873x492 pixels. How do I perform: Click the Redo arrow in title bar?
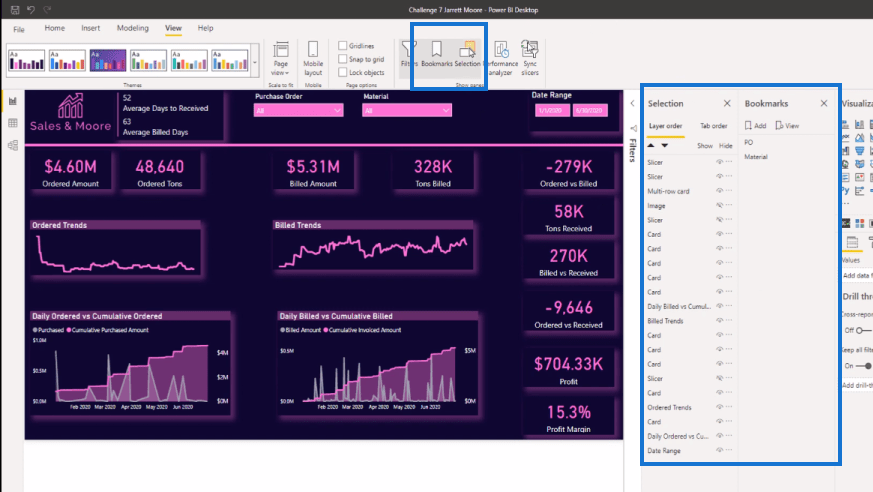[x=47, y=9]
